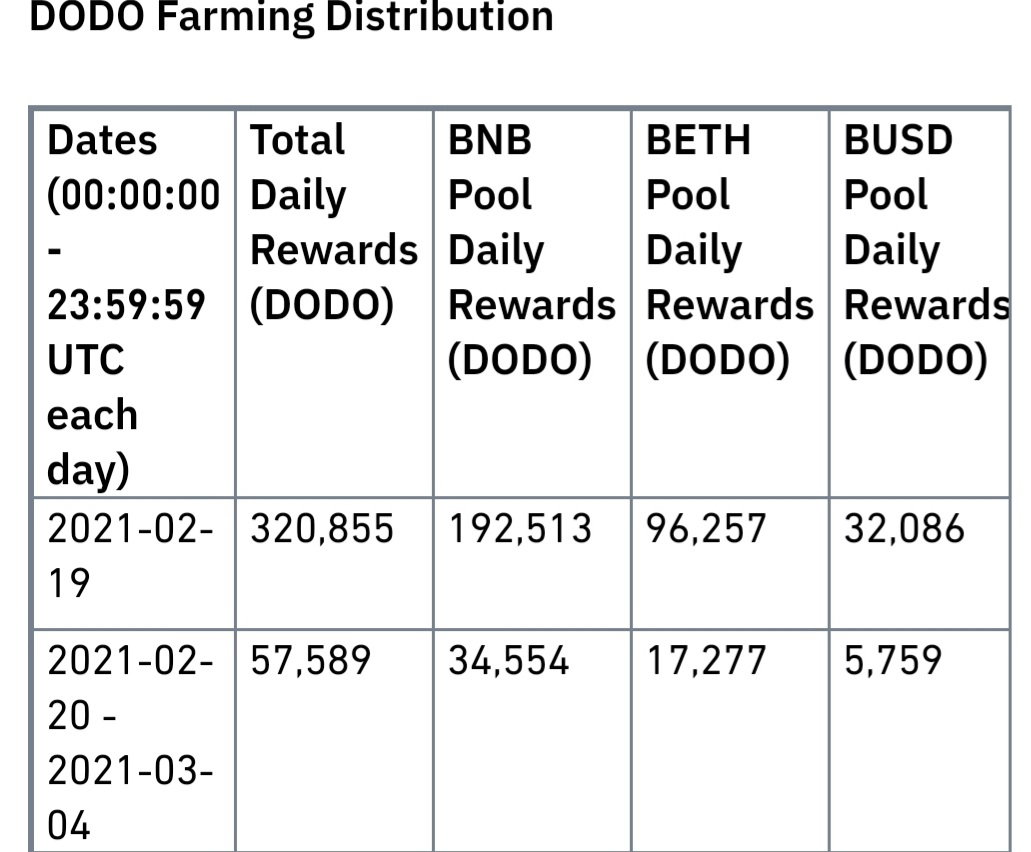Viewport: 1031px width, 852px height.
Task: Click the BUSD Pool Daily Rewards header
Action: (920, 304)
